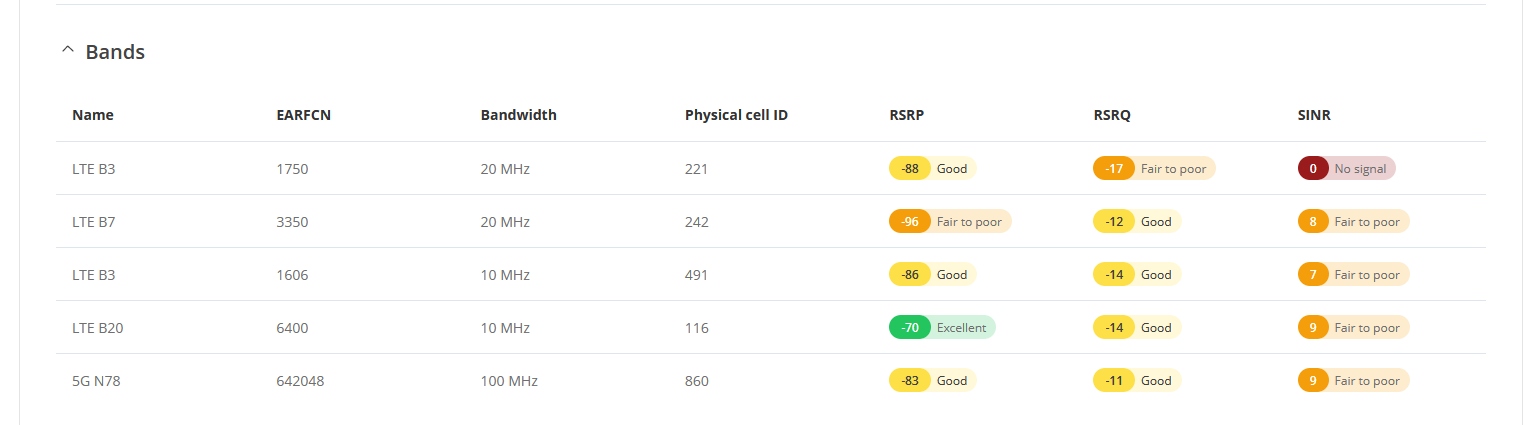Select the EARFCN column header

[304, 115]
